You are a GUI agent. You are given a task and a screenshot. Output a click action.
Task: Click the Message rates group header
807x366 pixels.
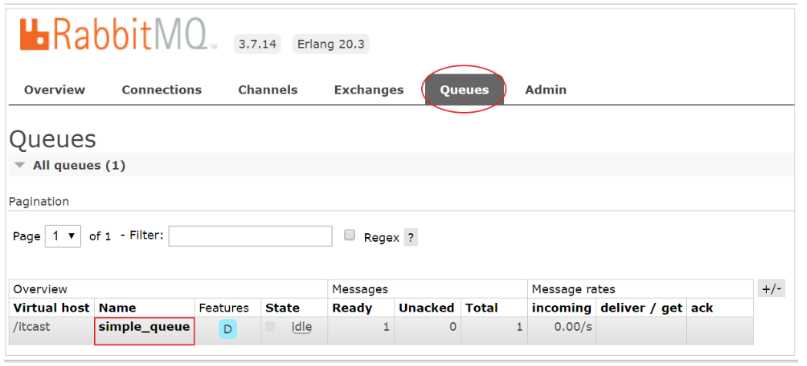[x=573, y=289]
